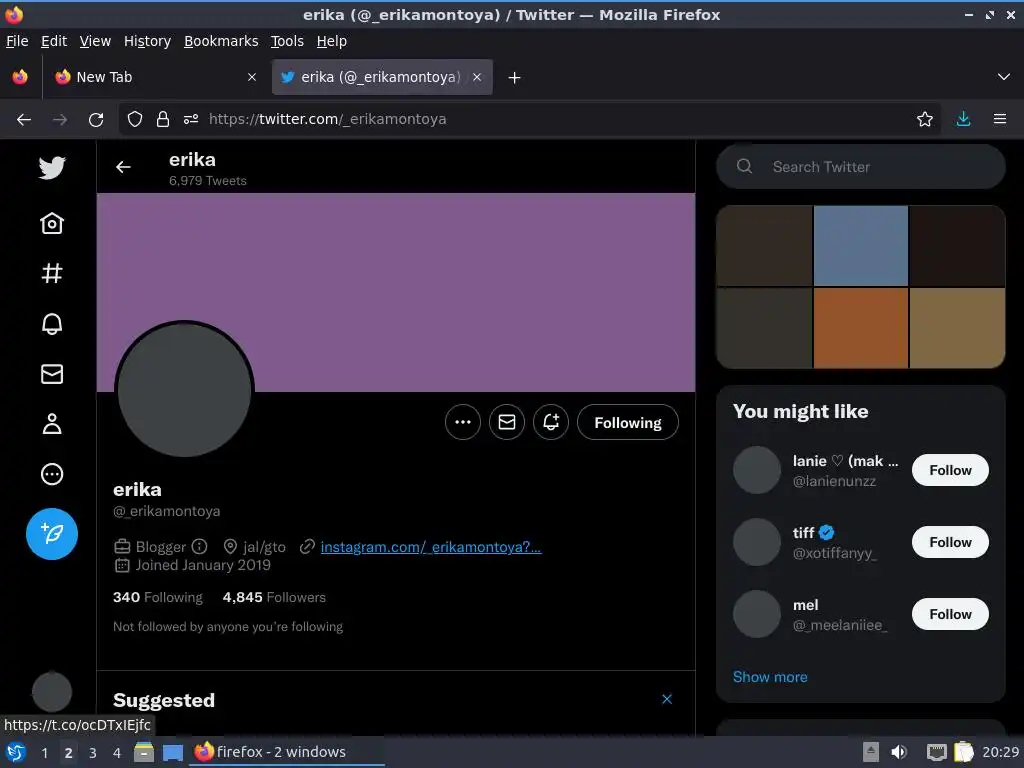Open Firefox hamburger application menu
The width and height of the screenshot is (1024, 768).
(x=1000, y=119)
